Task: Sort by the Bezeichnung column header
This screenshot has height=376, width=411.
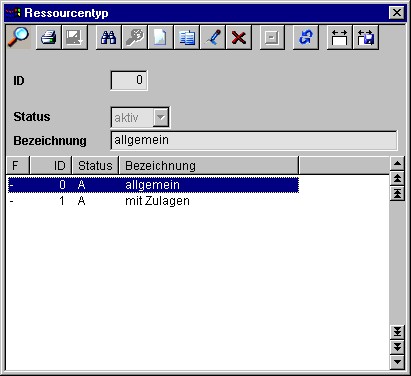Action: pyautogui.click(x=209, y=165)
